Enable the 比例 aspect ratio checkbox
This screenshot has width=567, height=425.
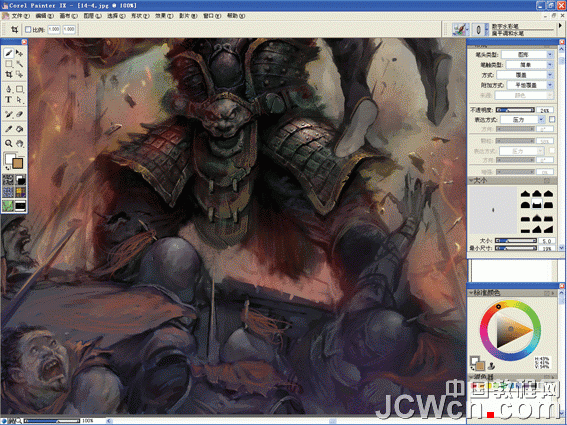coord(28,29)
